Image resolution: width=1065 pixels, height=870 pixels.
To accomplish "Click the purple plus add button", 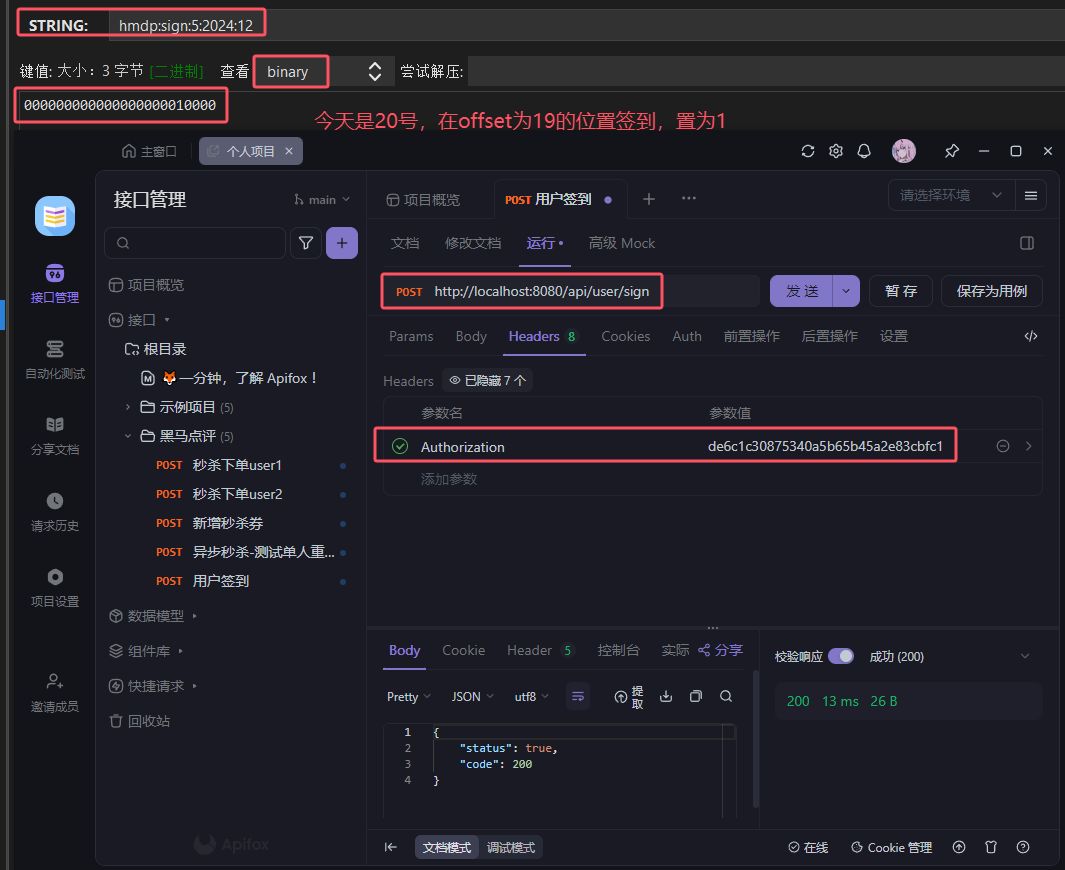I will pyautogui.click(x=342, y=243).
